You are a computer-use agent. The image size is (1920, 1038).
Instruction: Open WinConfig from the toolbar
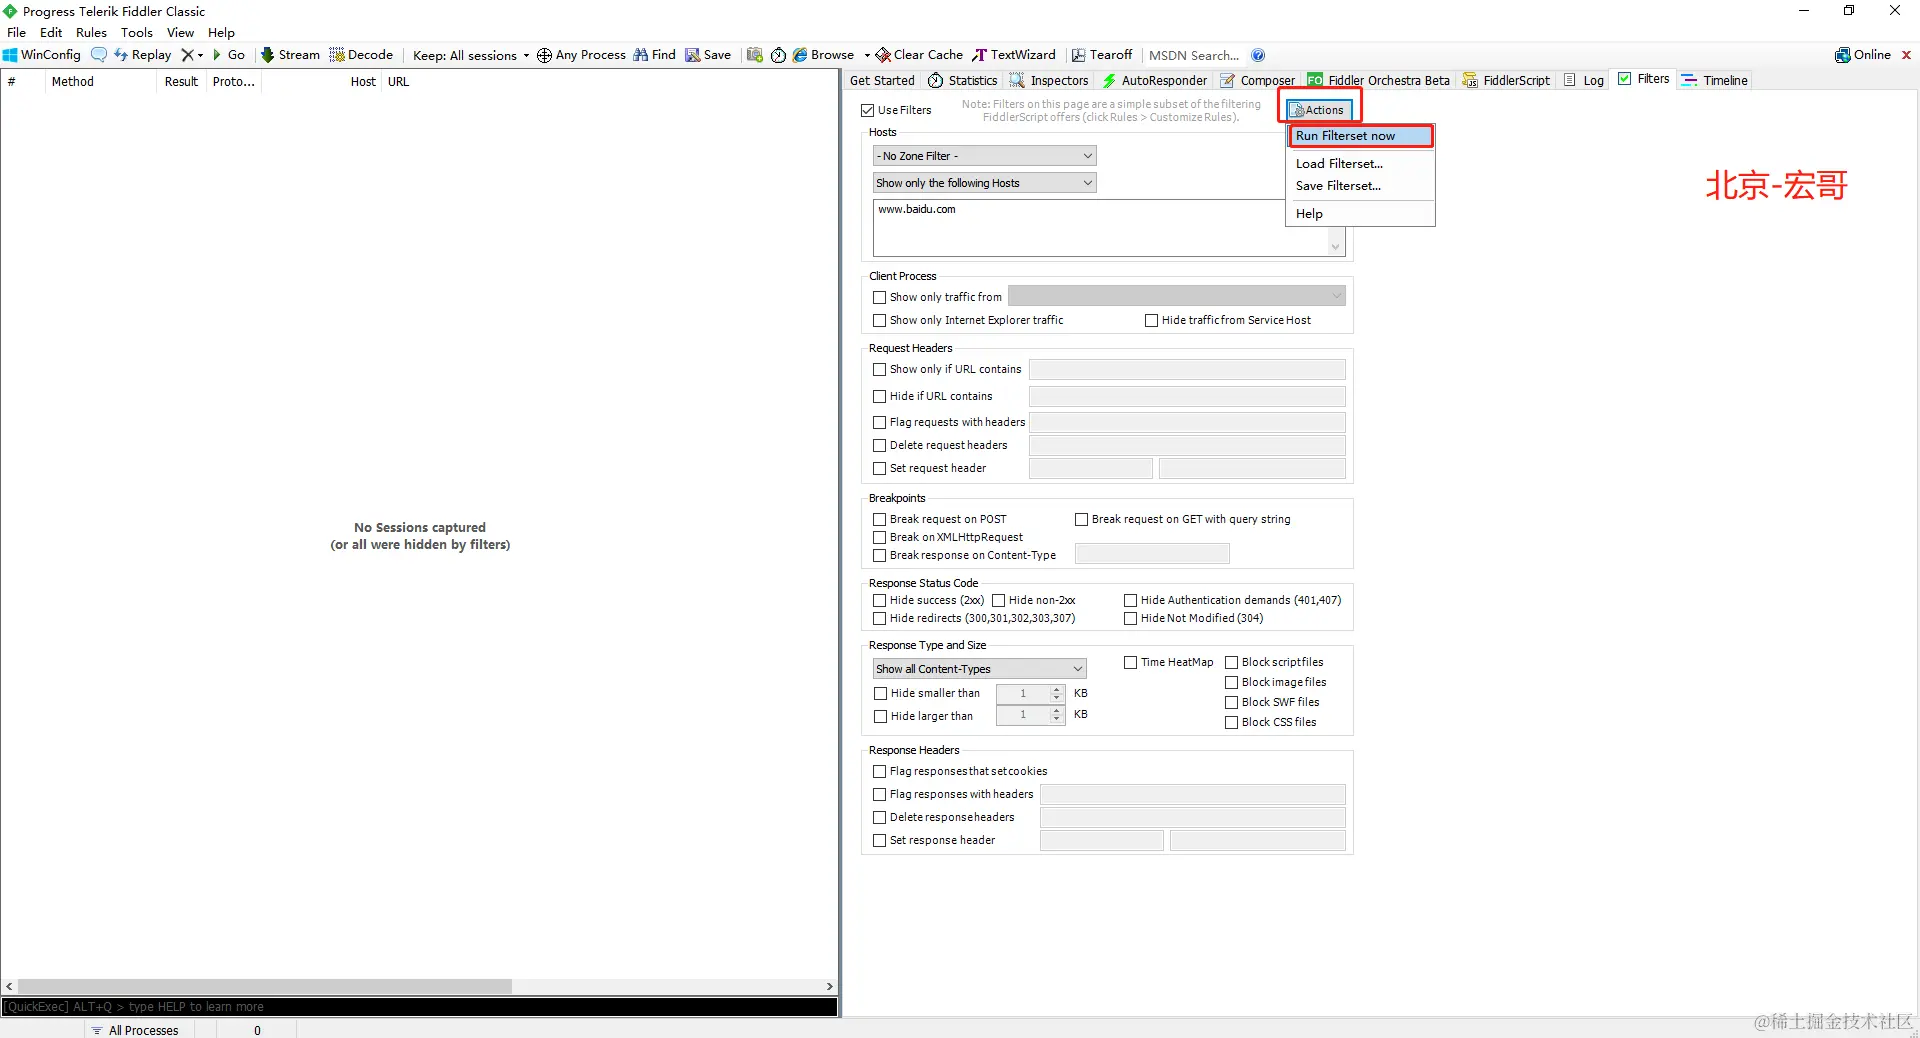[x=42, y=55]
